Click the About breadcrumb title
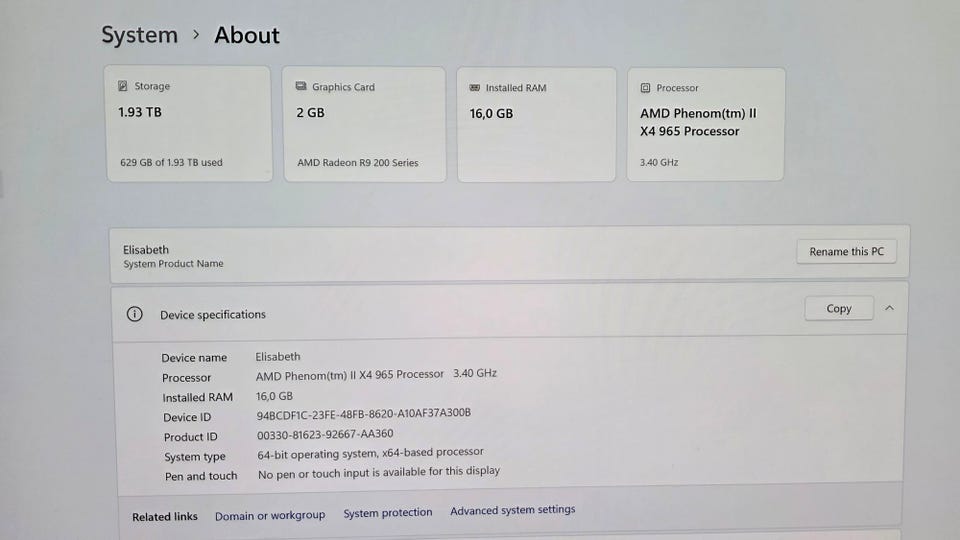The width and height of the screenshot is (960, 540). pos(247,35)
